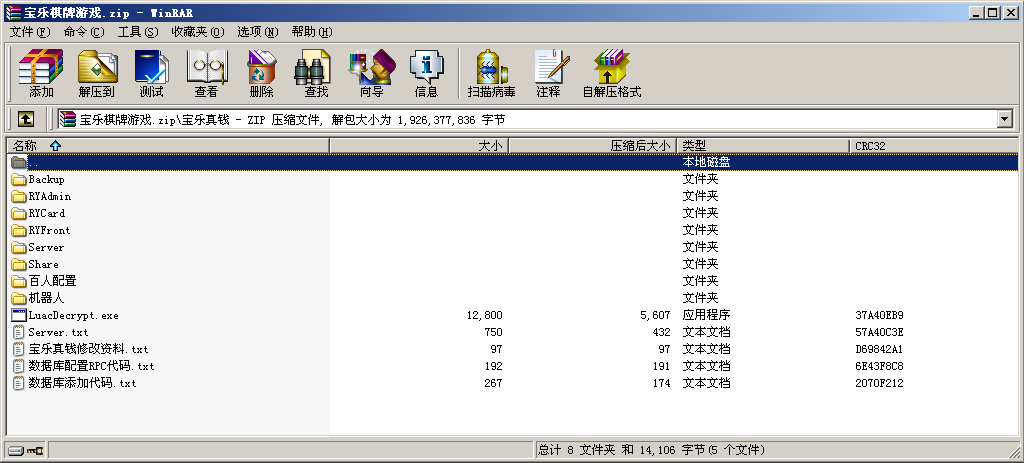This screenshot has height=463, width=1024.
Task: Click the Add (添加) toolbar icon
Action: click(x=41, y=73)
